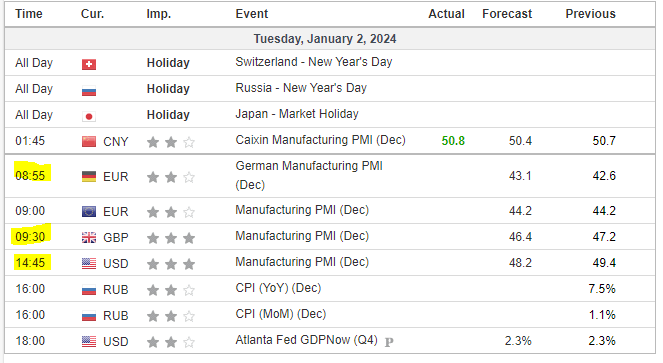This screenshot has width=663, height=363.
Task: Click the Switzerland flag icon
Action: [x=89, y=64]
